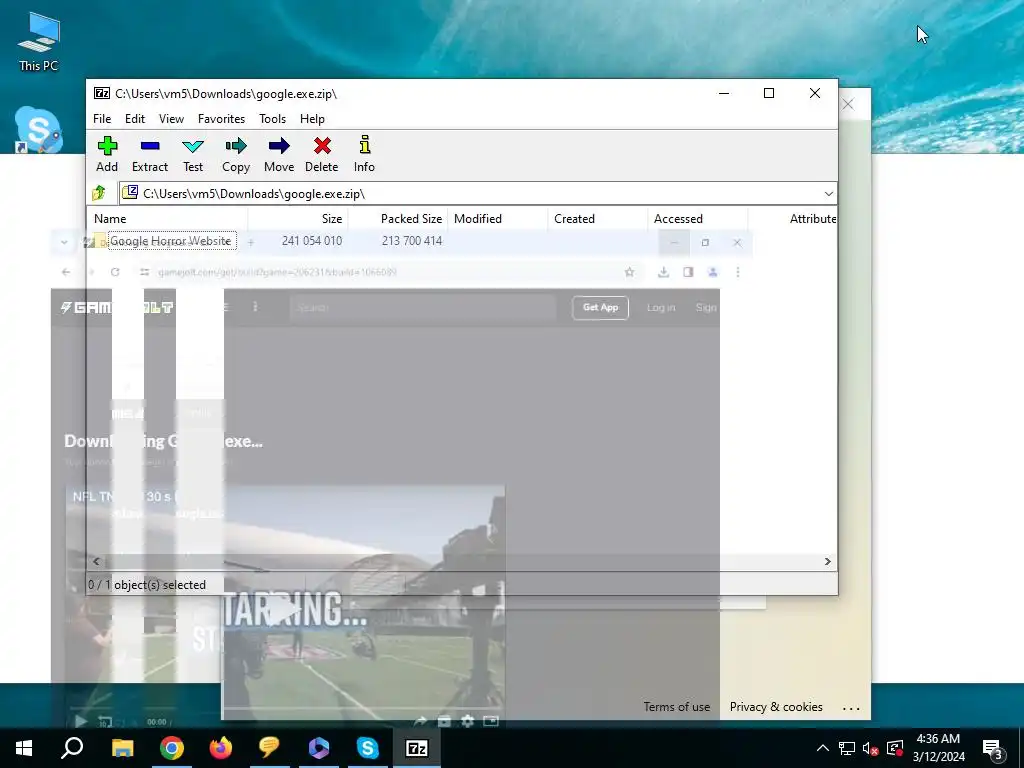The width and height of the screenshot is (1024, 768).
Task: Open Chrome three-dot menu
Action: pos(738,272)
